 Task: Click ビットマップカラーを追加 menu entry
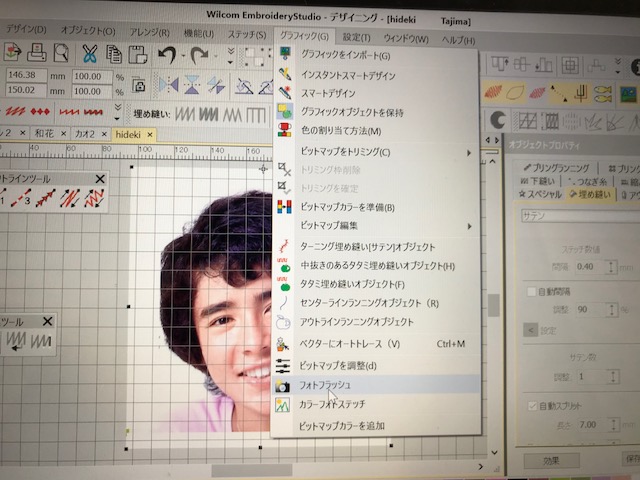(342, 426)
